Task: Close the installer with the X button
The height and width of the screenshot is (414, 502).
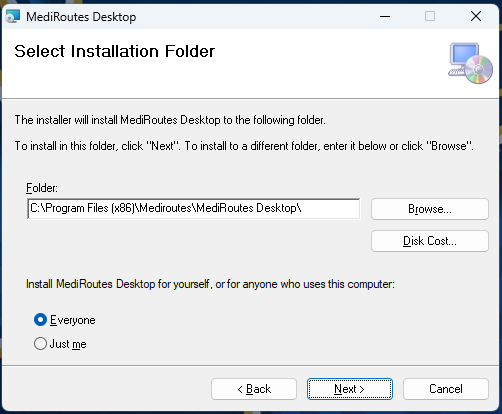Action: click(476, 16)
